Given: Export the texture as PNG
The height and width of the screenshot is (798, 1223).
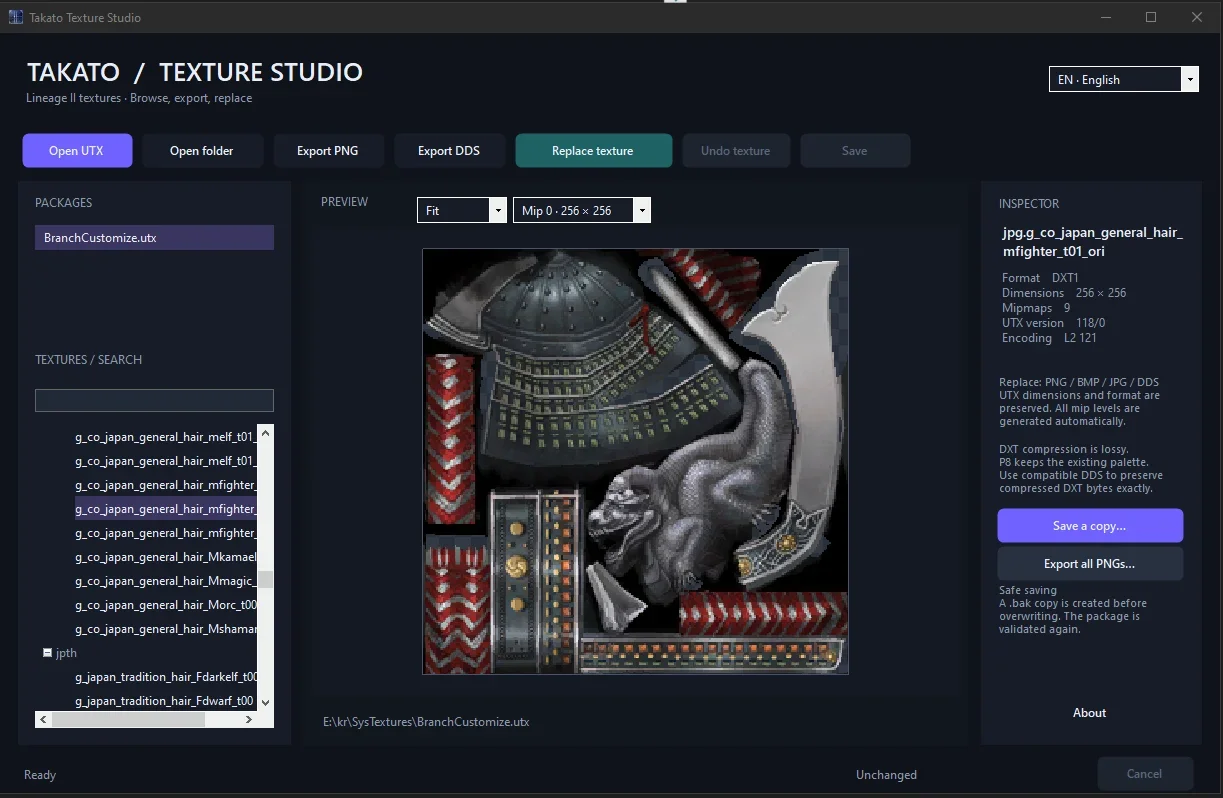Looking at the screenshot, I should (x=328, y=151).
